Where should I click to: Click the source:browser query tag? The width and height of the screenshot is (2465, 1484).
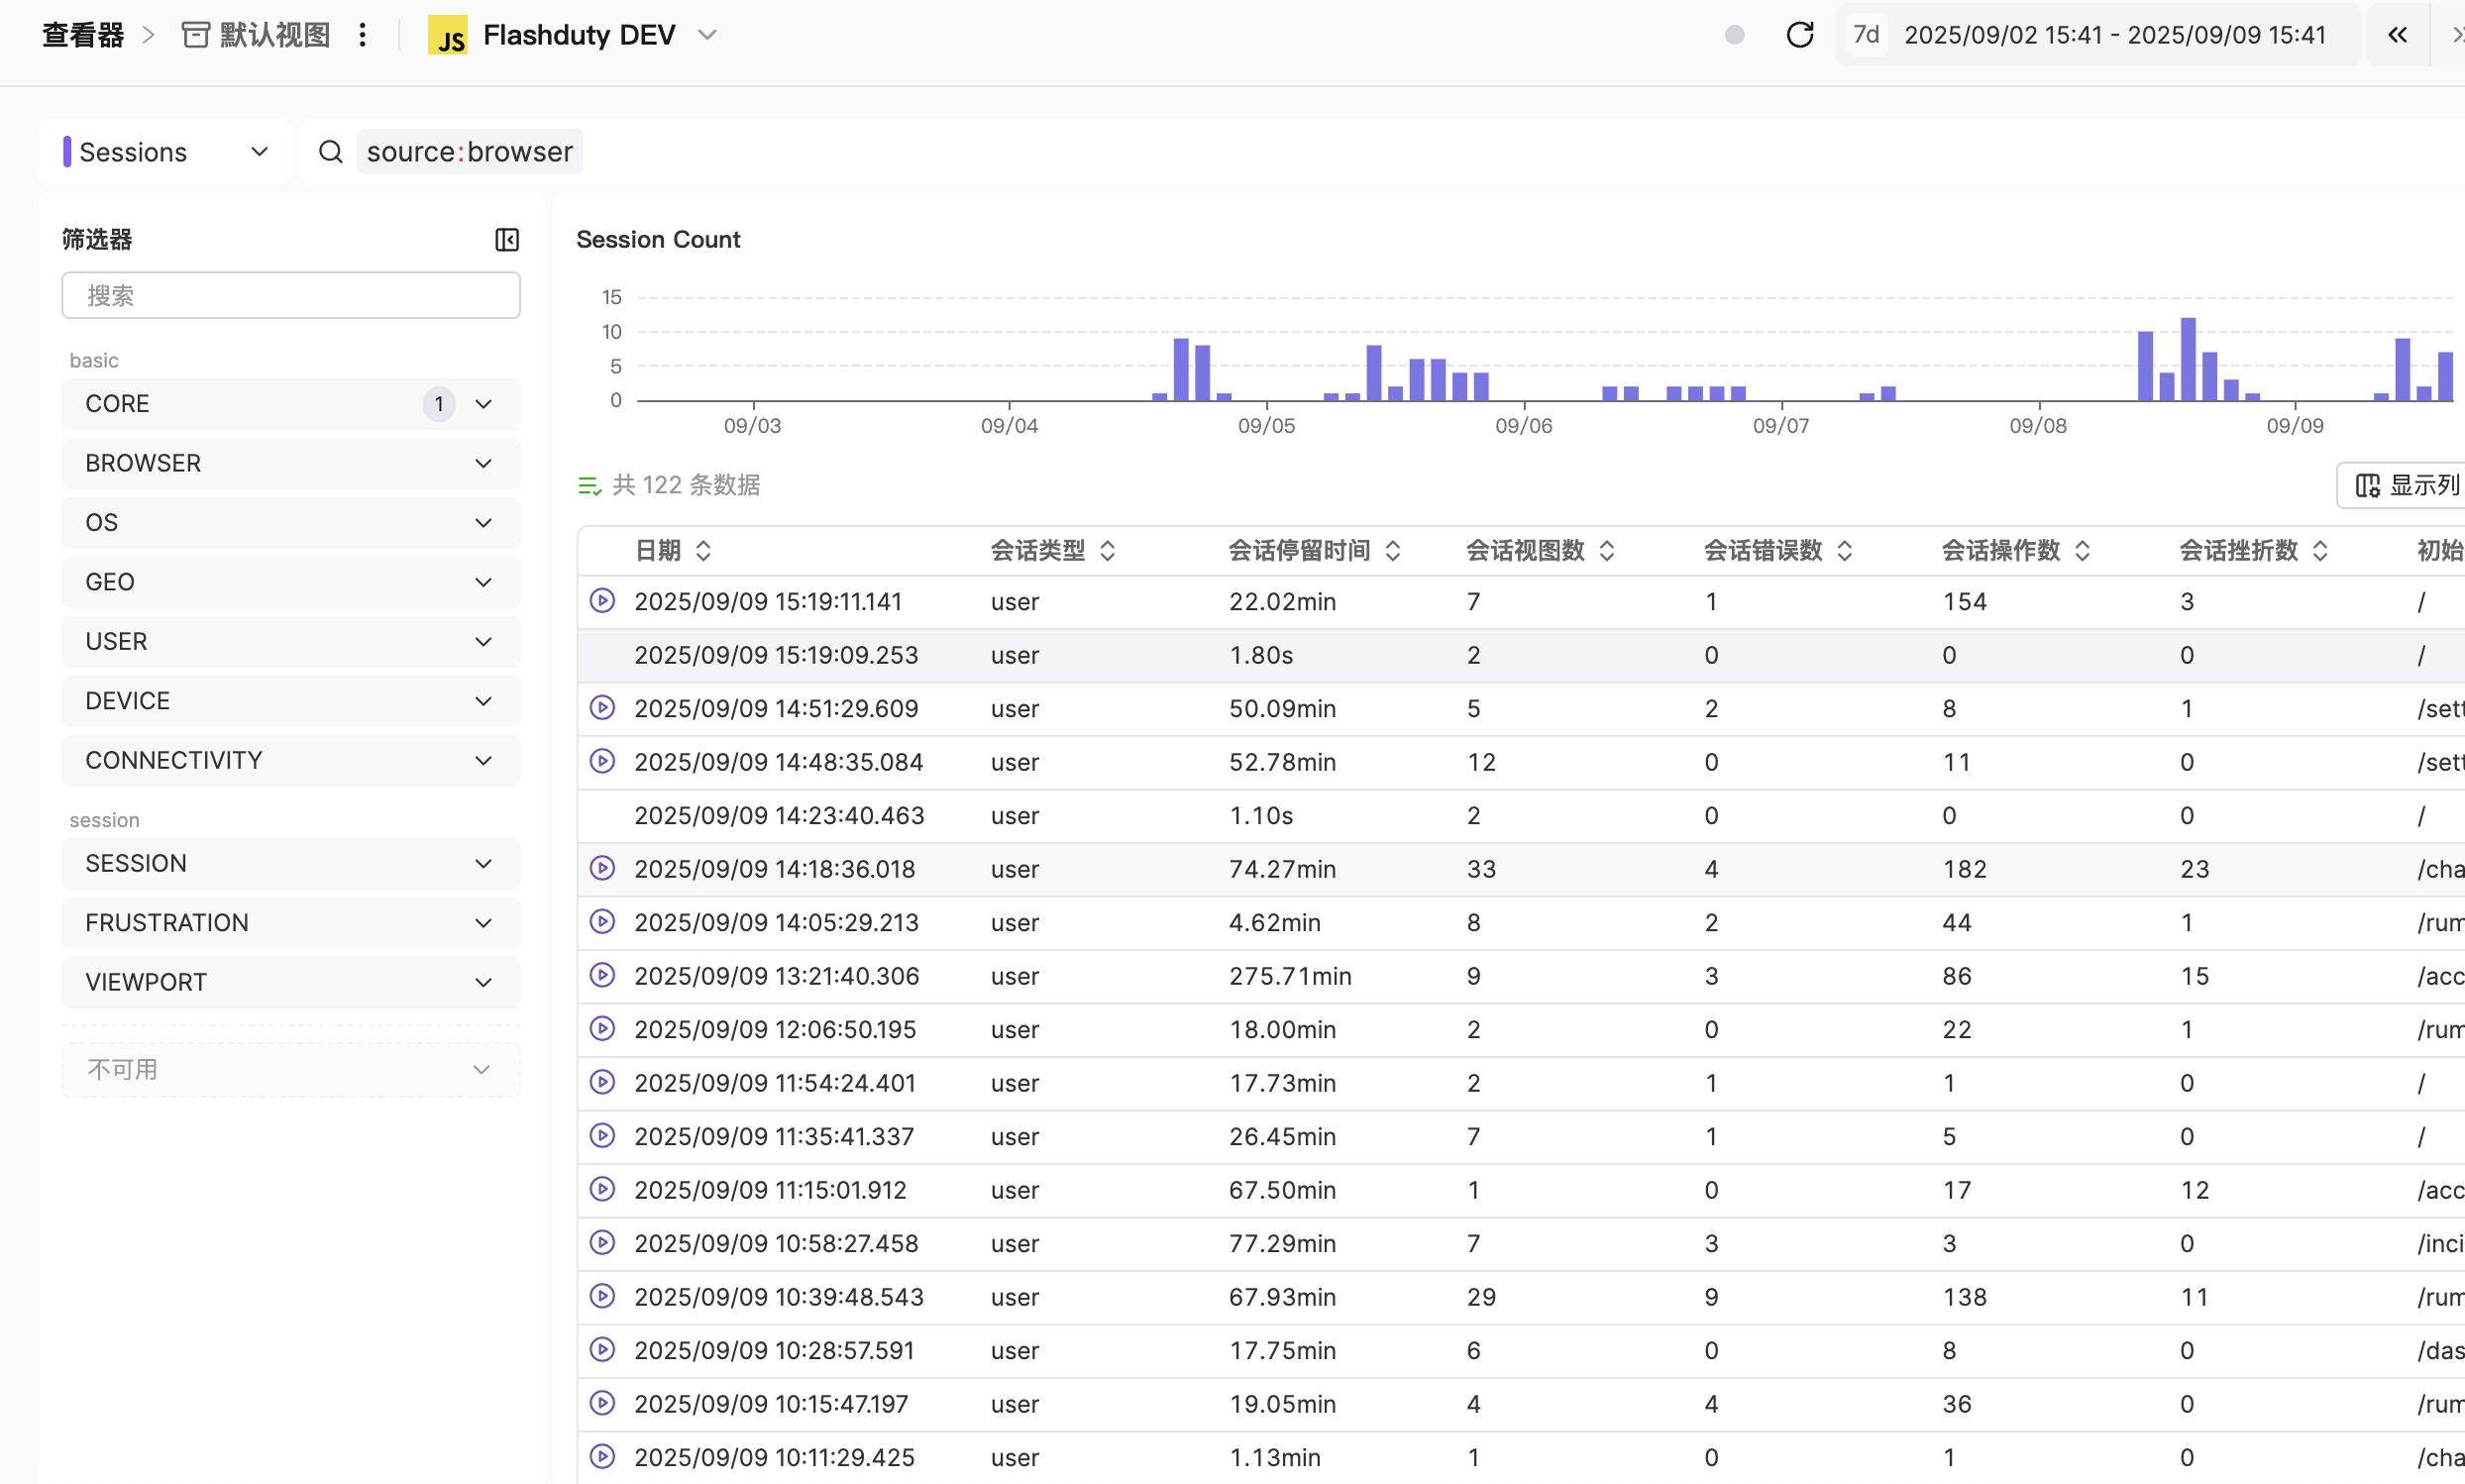pyautogui.click(x=469, y=152)
